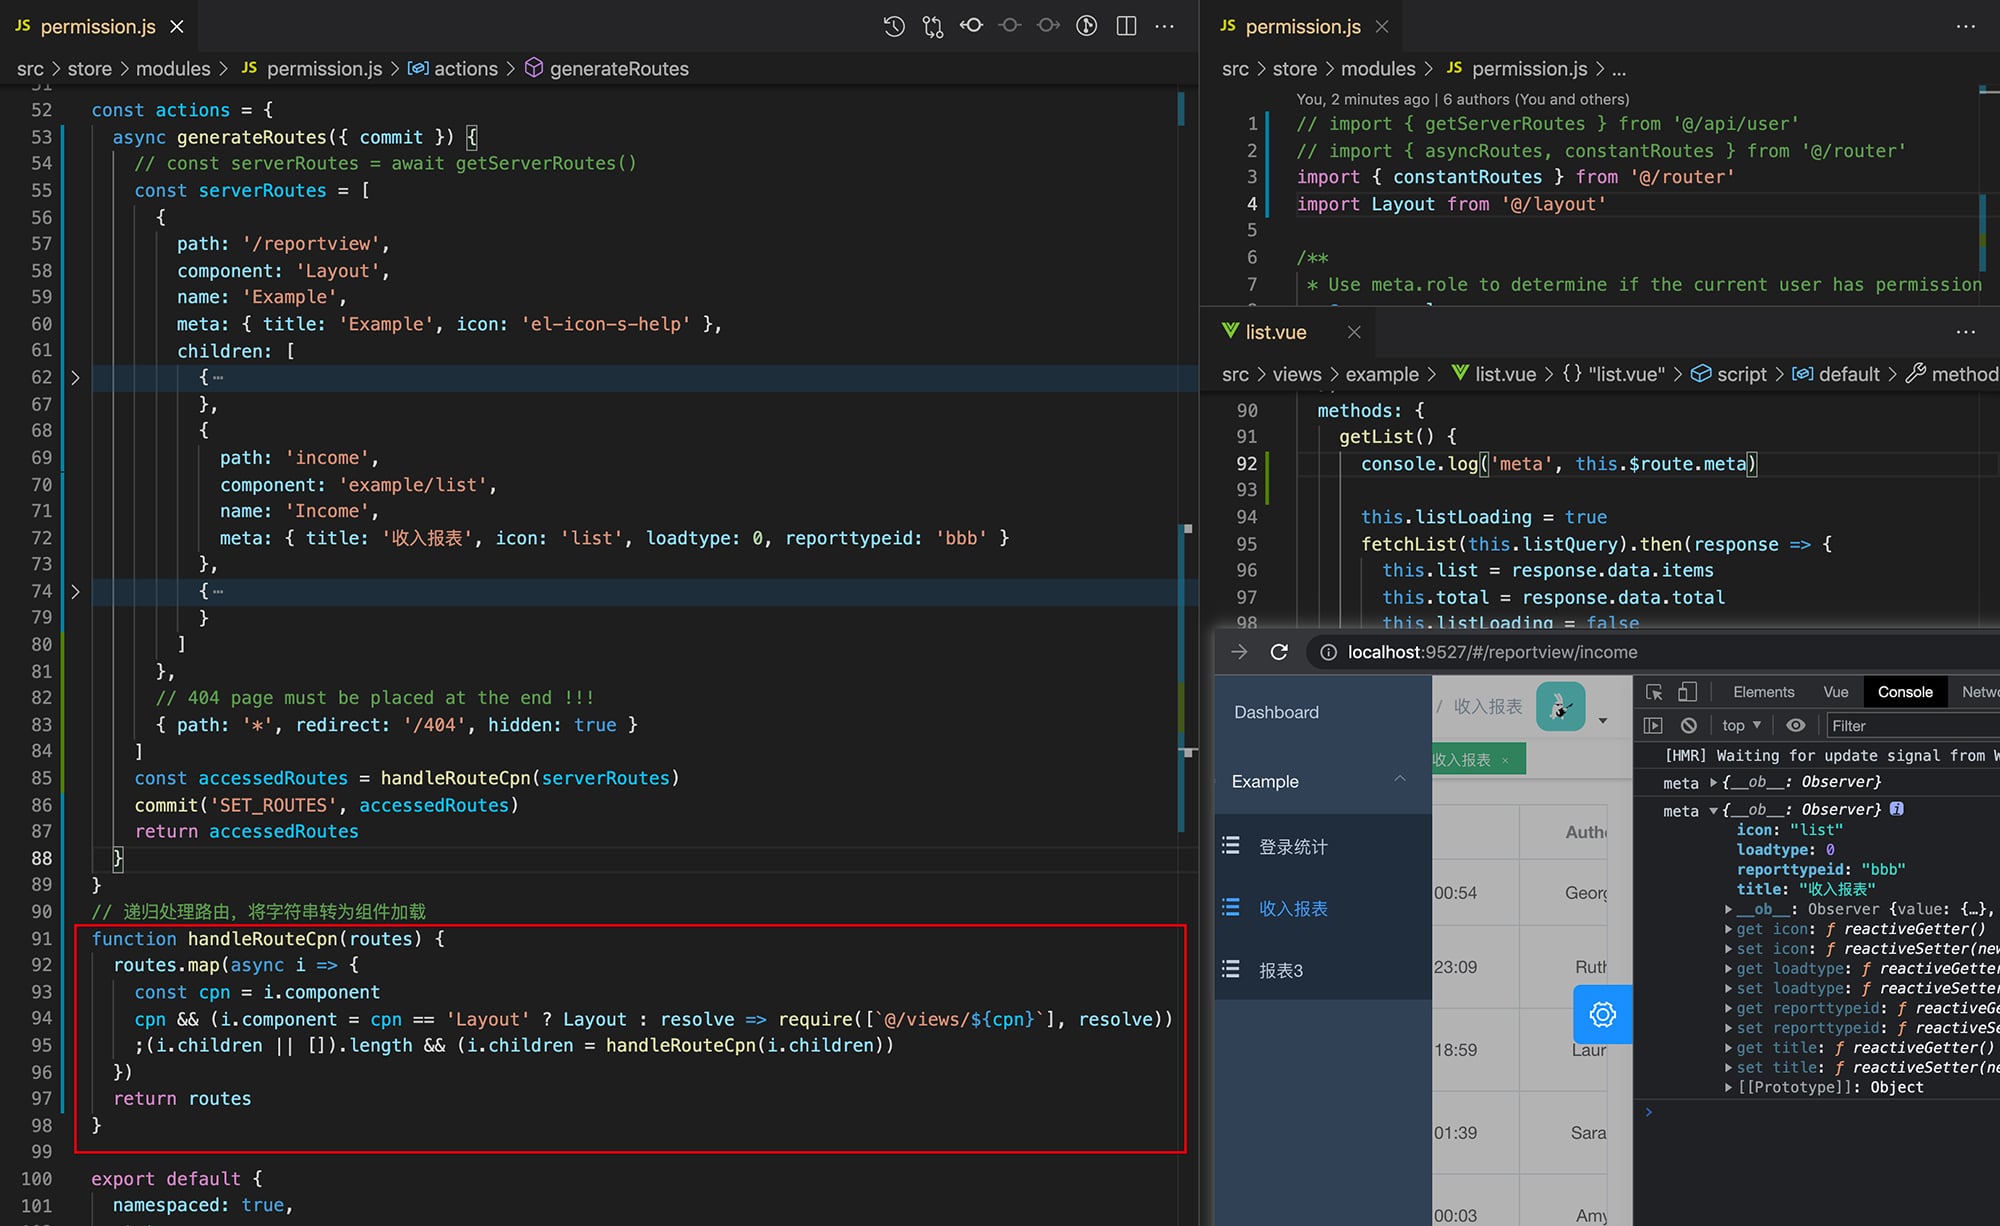Viewport: 2000px width, 1226px height.
Task: Open the 'top' frame selector dropdown
Action: tap(1740, 725)
